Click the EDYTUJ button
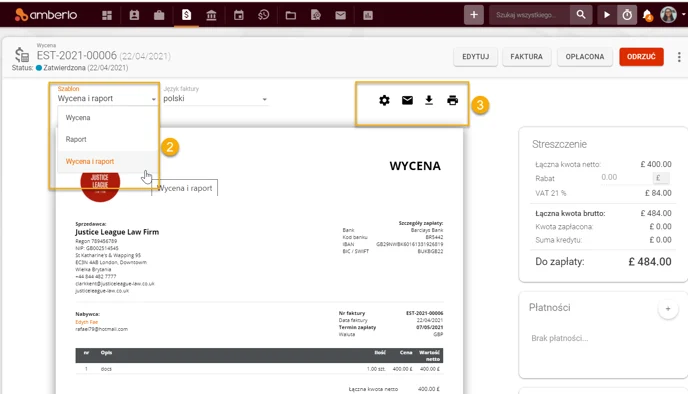The width and height of the screenshot is (688, 394). tap(475, 57)
